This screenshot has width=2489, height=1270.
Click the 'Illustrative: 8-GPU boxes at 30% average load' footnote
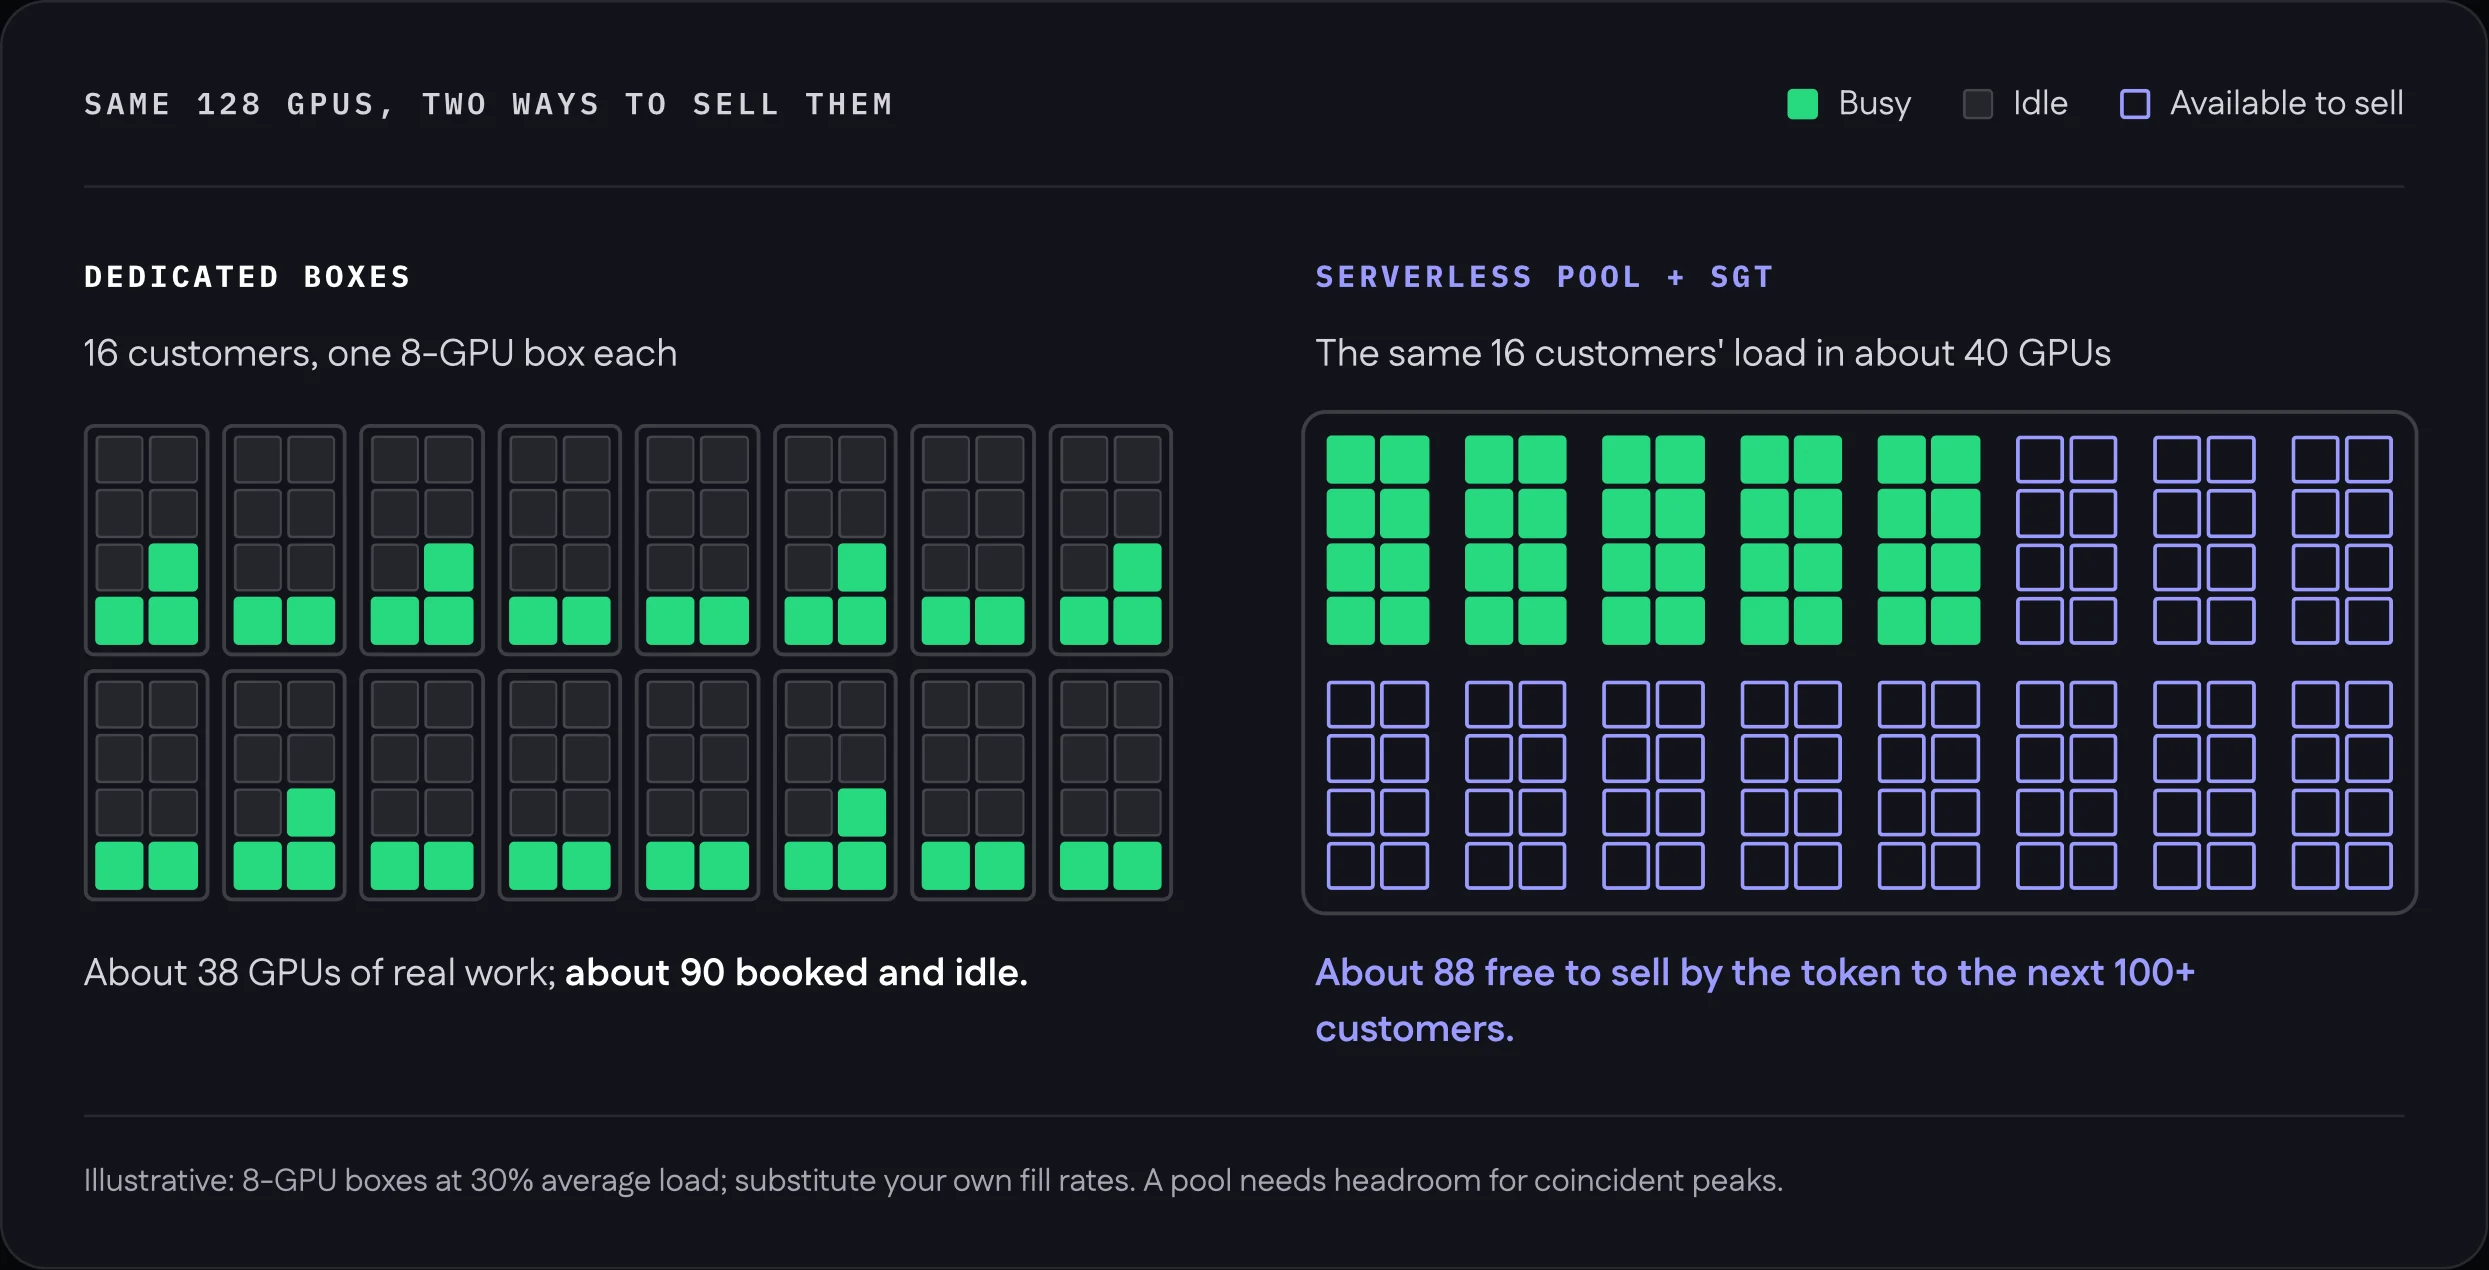coord(933,1181)
